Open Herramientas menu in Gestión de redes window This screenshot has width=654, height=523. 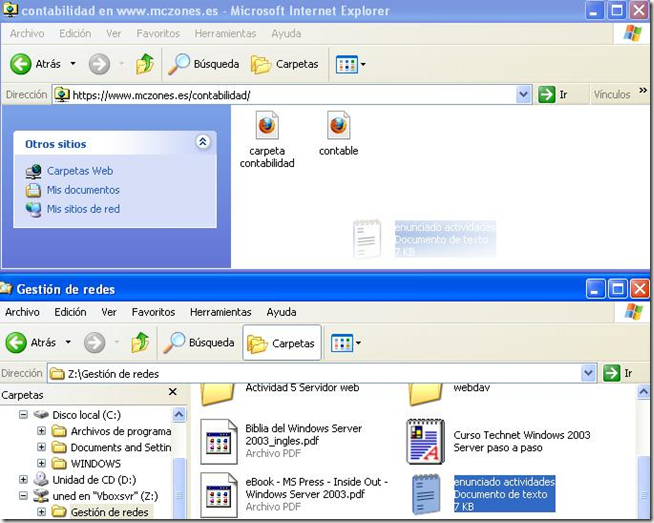click(221, 312)
